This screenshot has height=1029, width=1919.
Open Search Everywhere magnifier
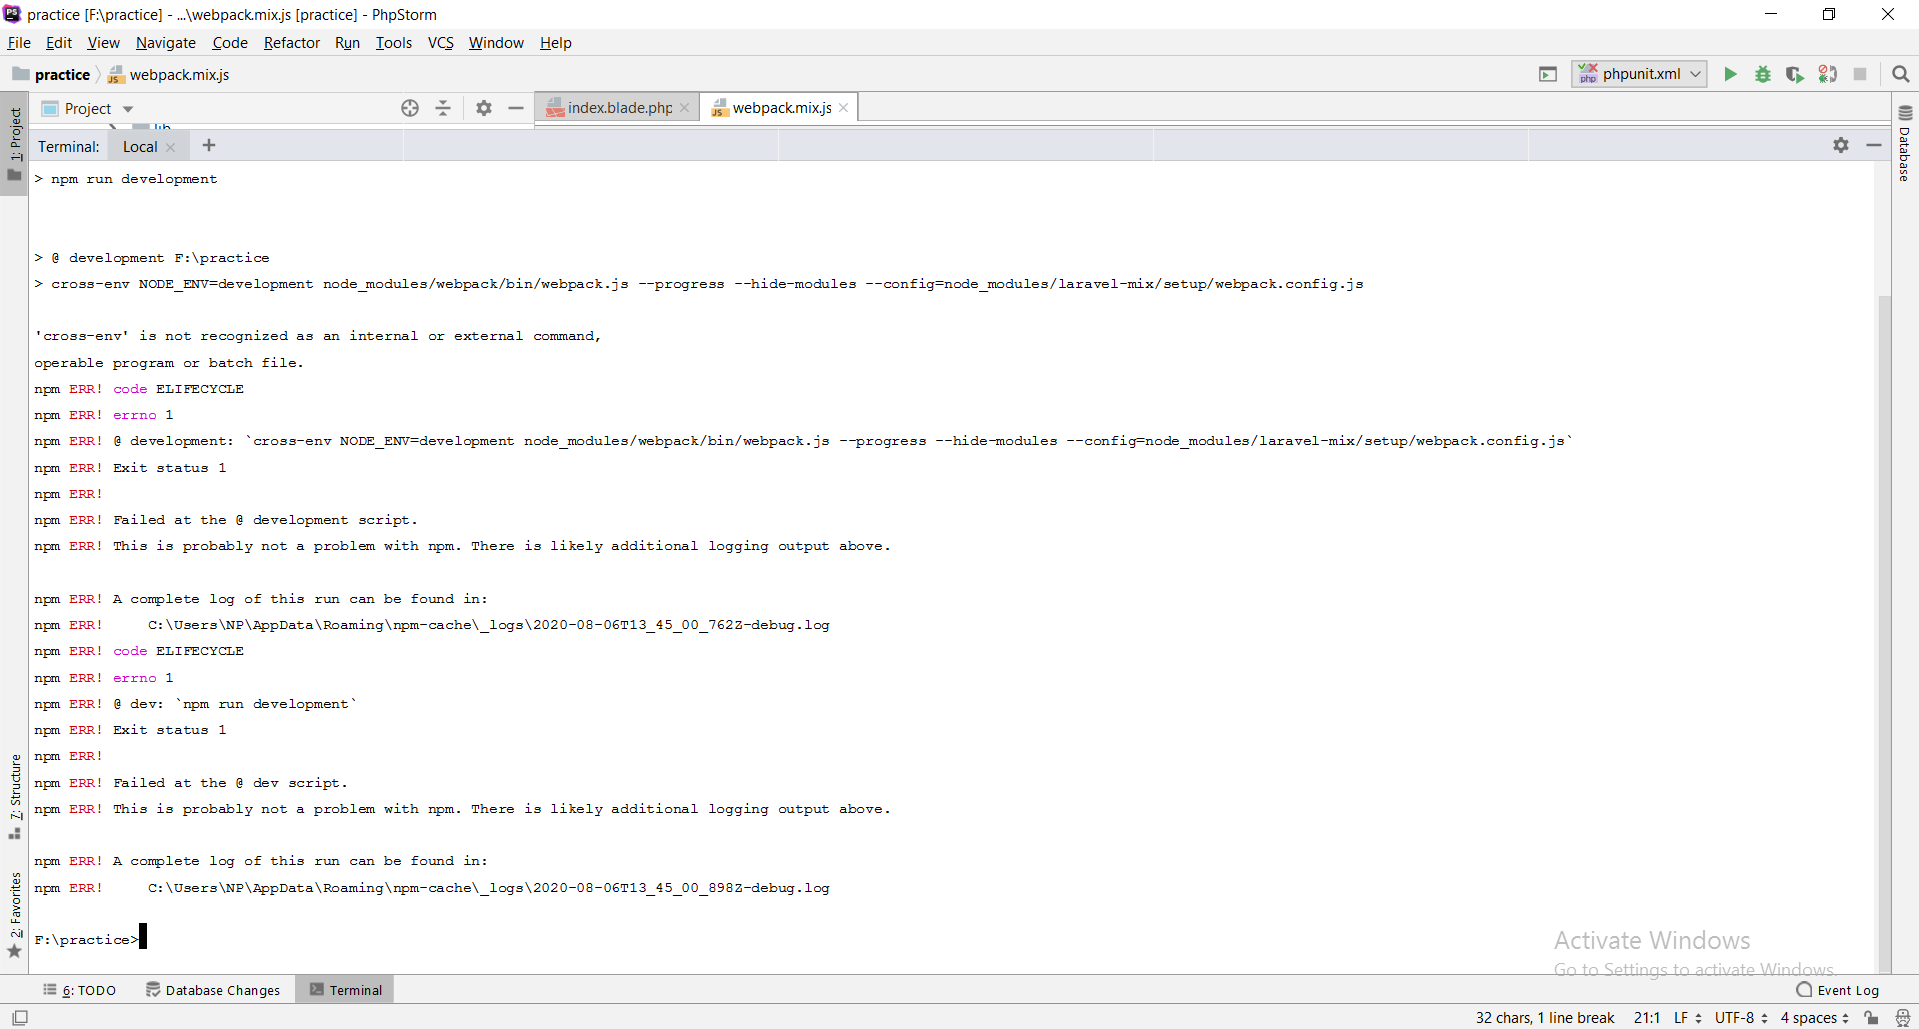[x=1901, y=74]
